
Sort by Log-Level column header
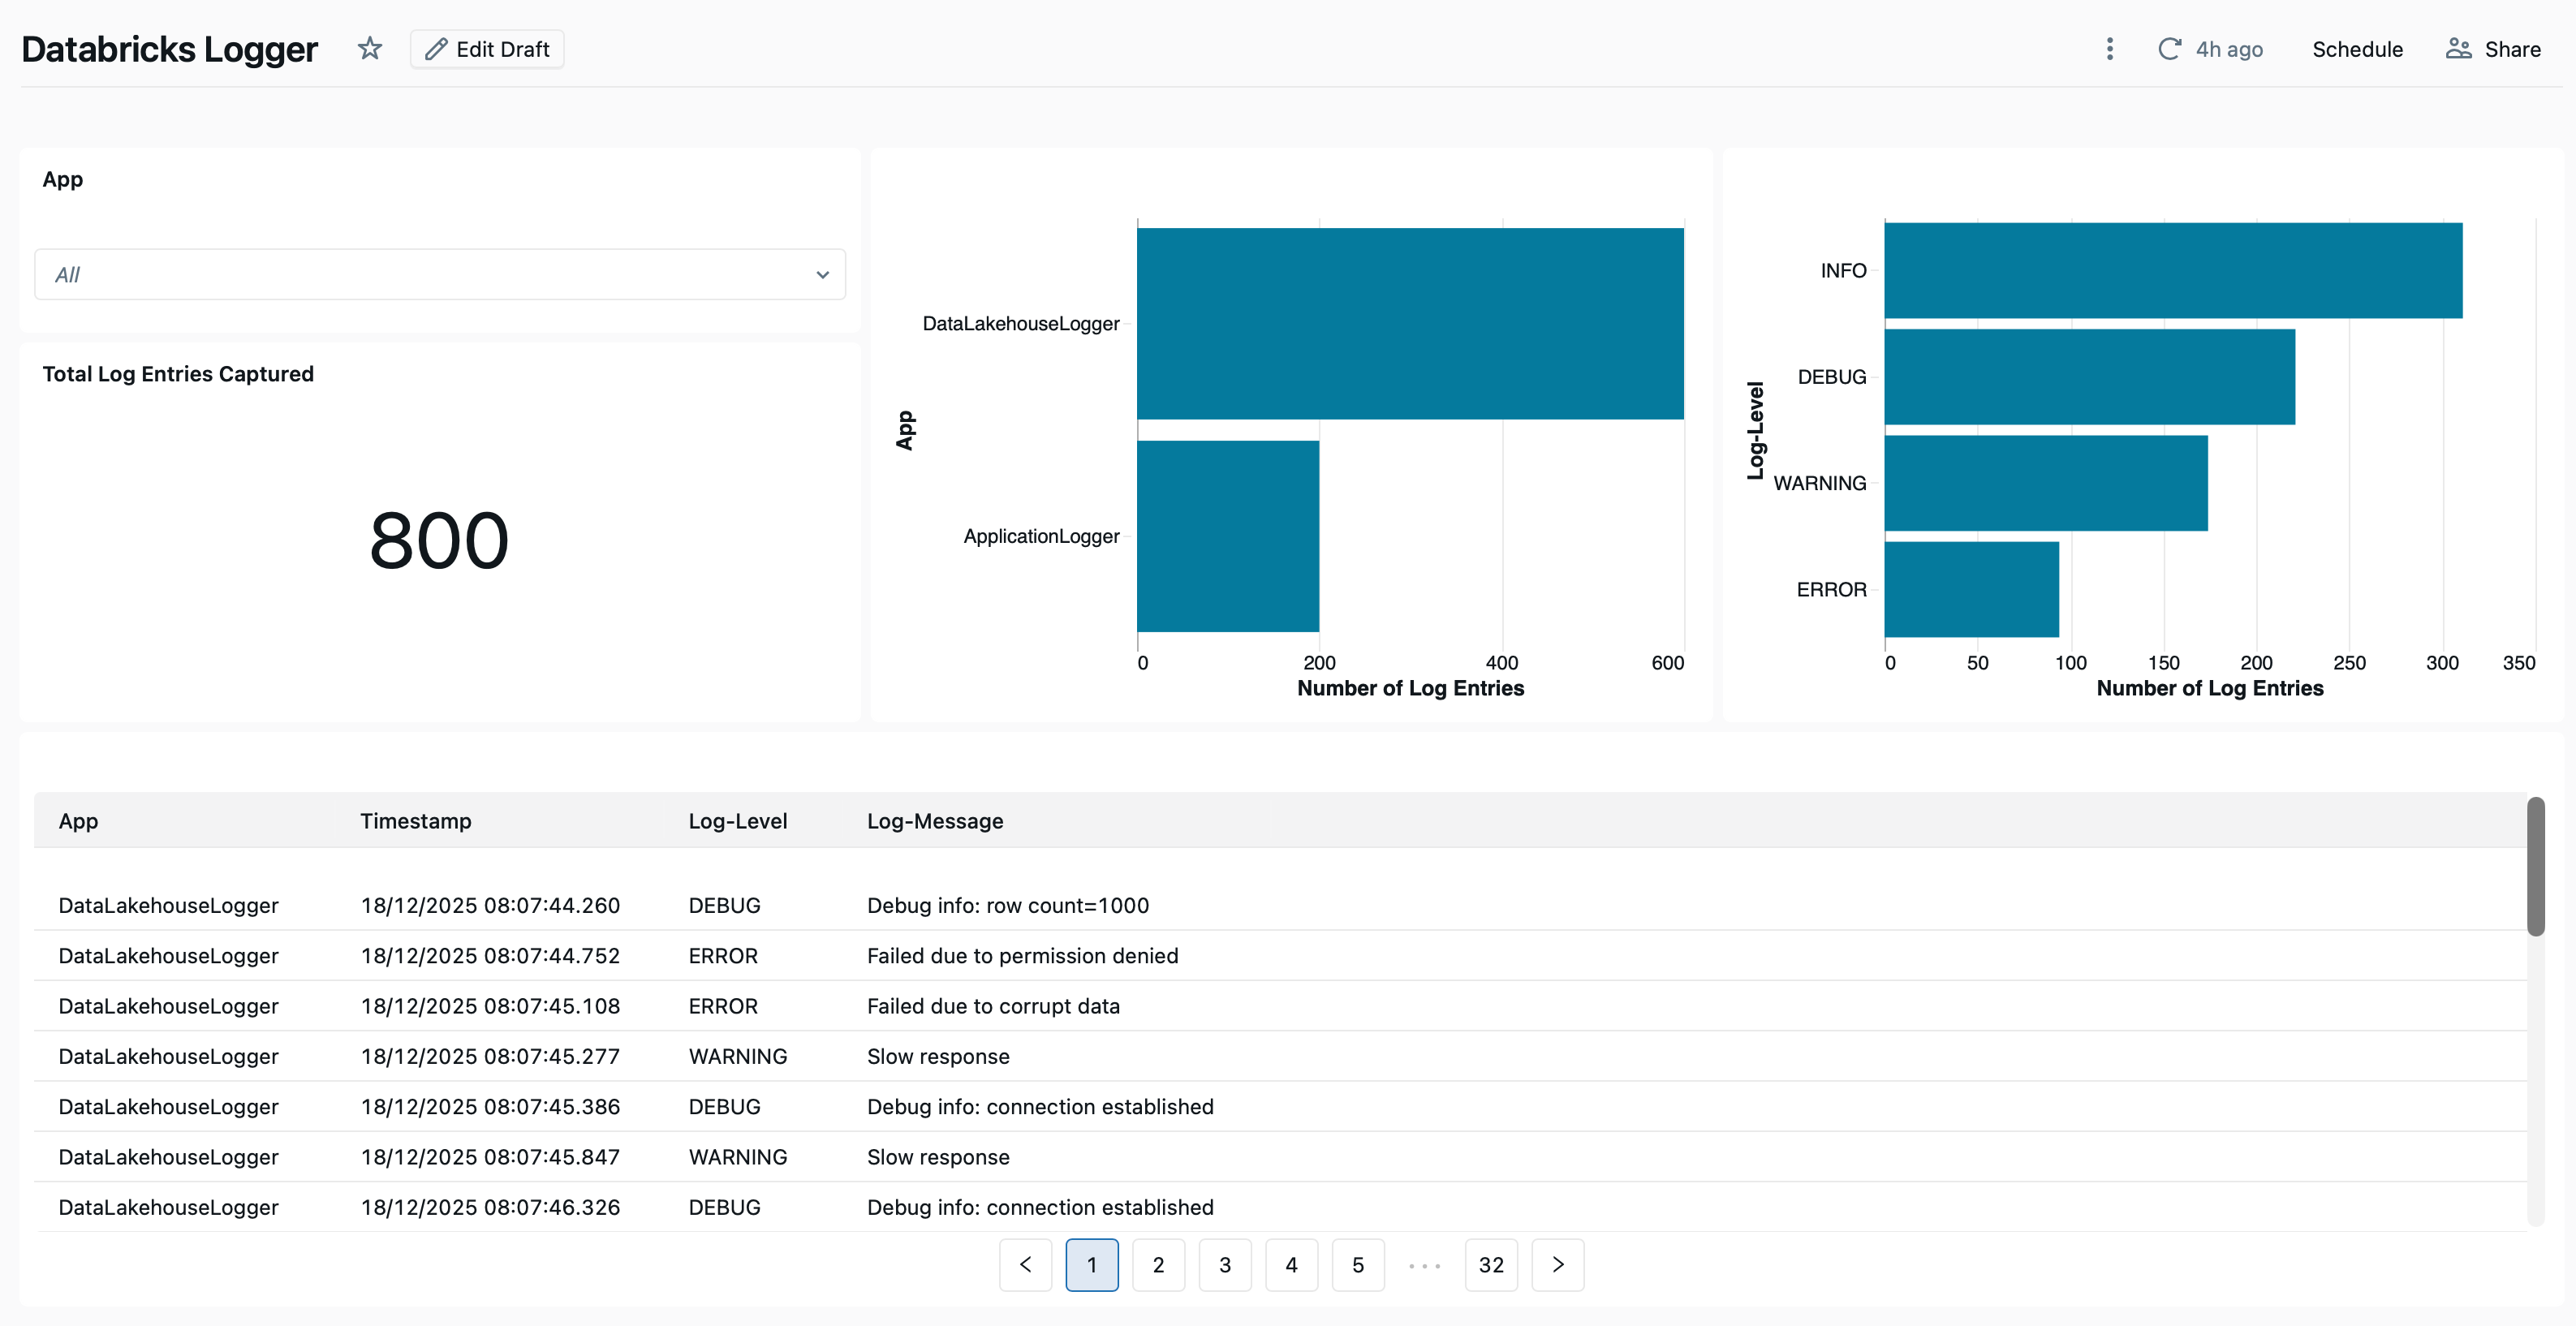737,821
